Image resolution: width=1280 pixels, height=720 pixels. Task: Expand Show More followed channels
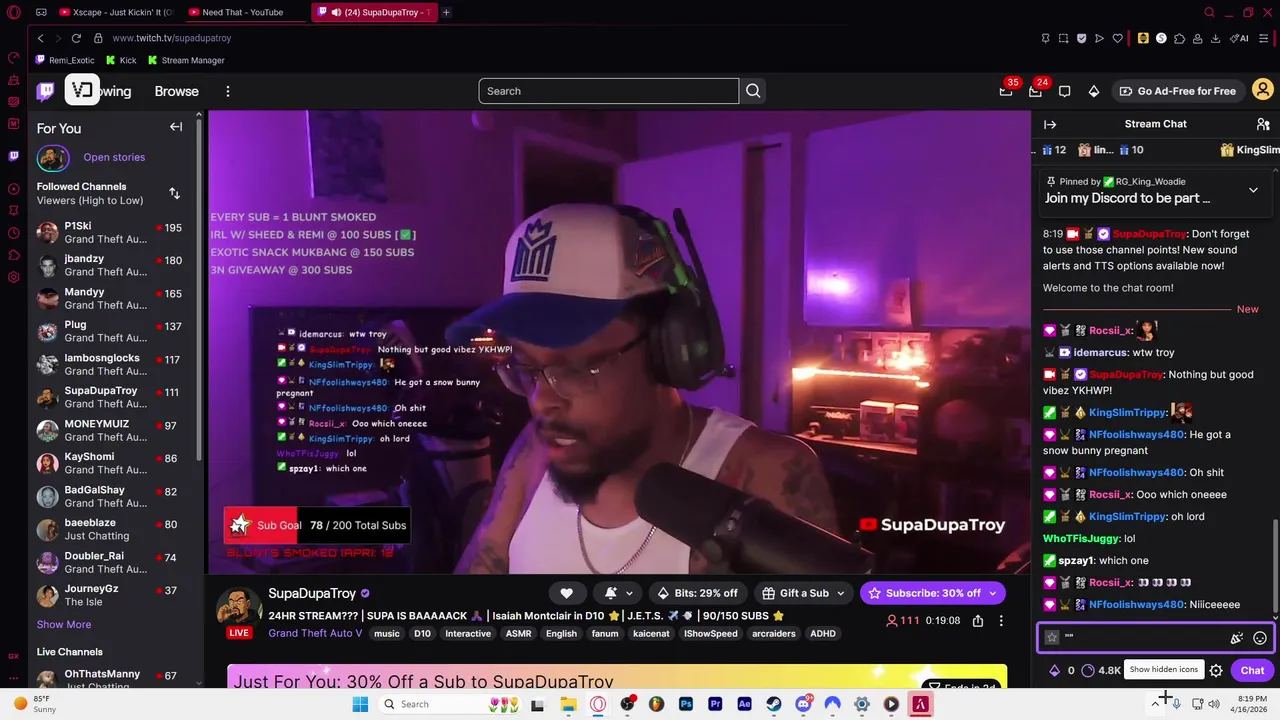[x=64, y=624]
